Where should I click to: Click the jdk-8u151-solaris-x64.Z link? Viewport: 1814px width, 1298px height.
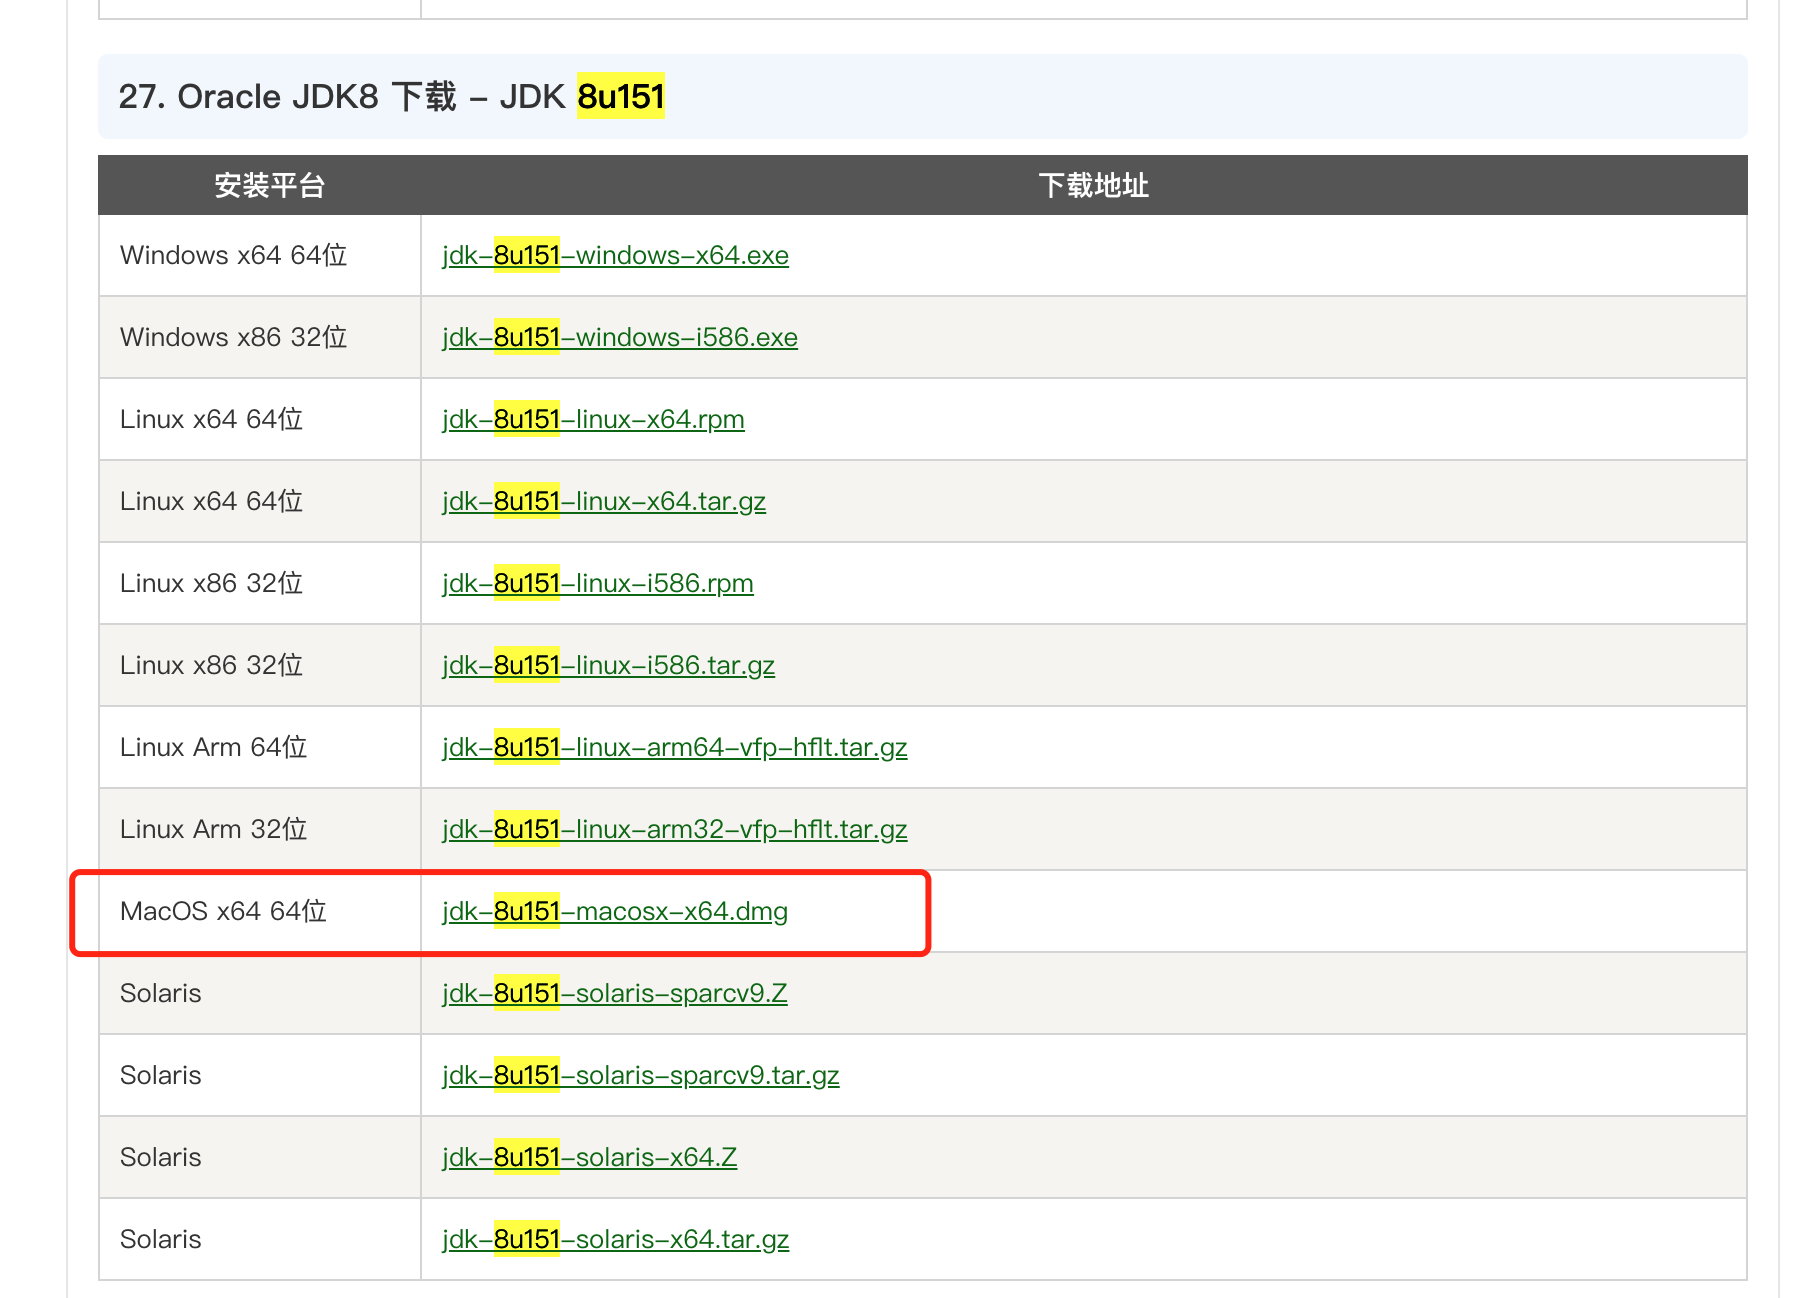(590, 1158)
